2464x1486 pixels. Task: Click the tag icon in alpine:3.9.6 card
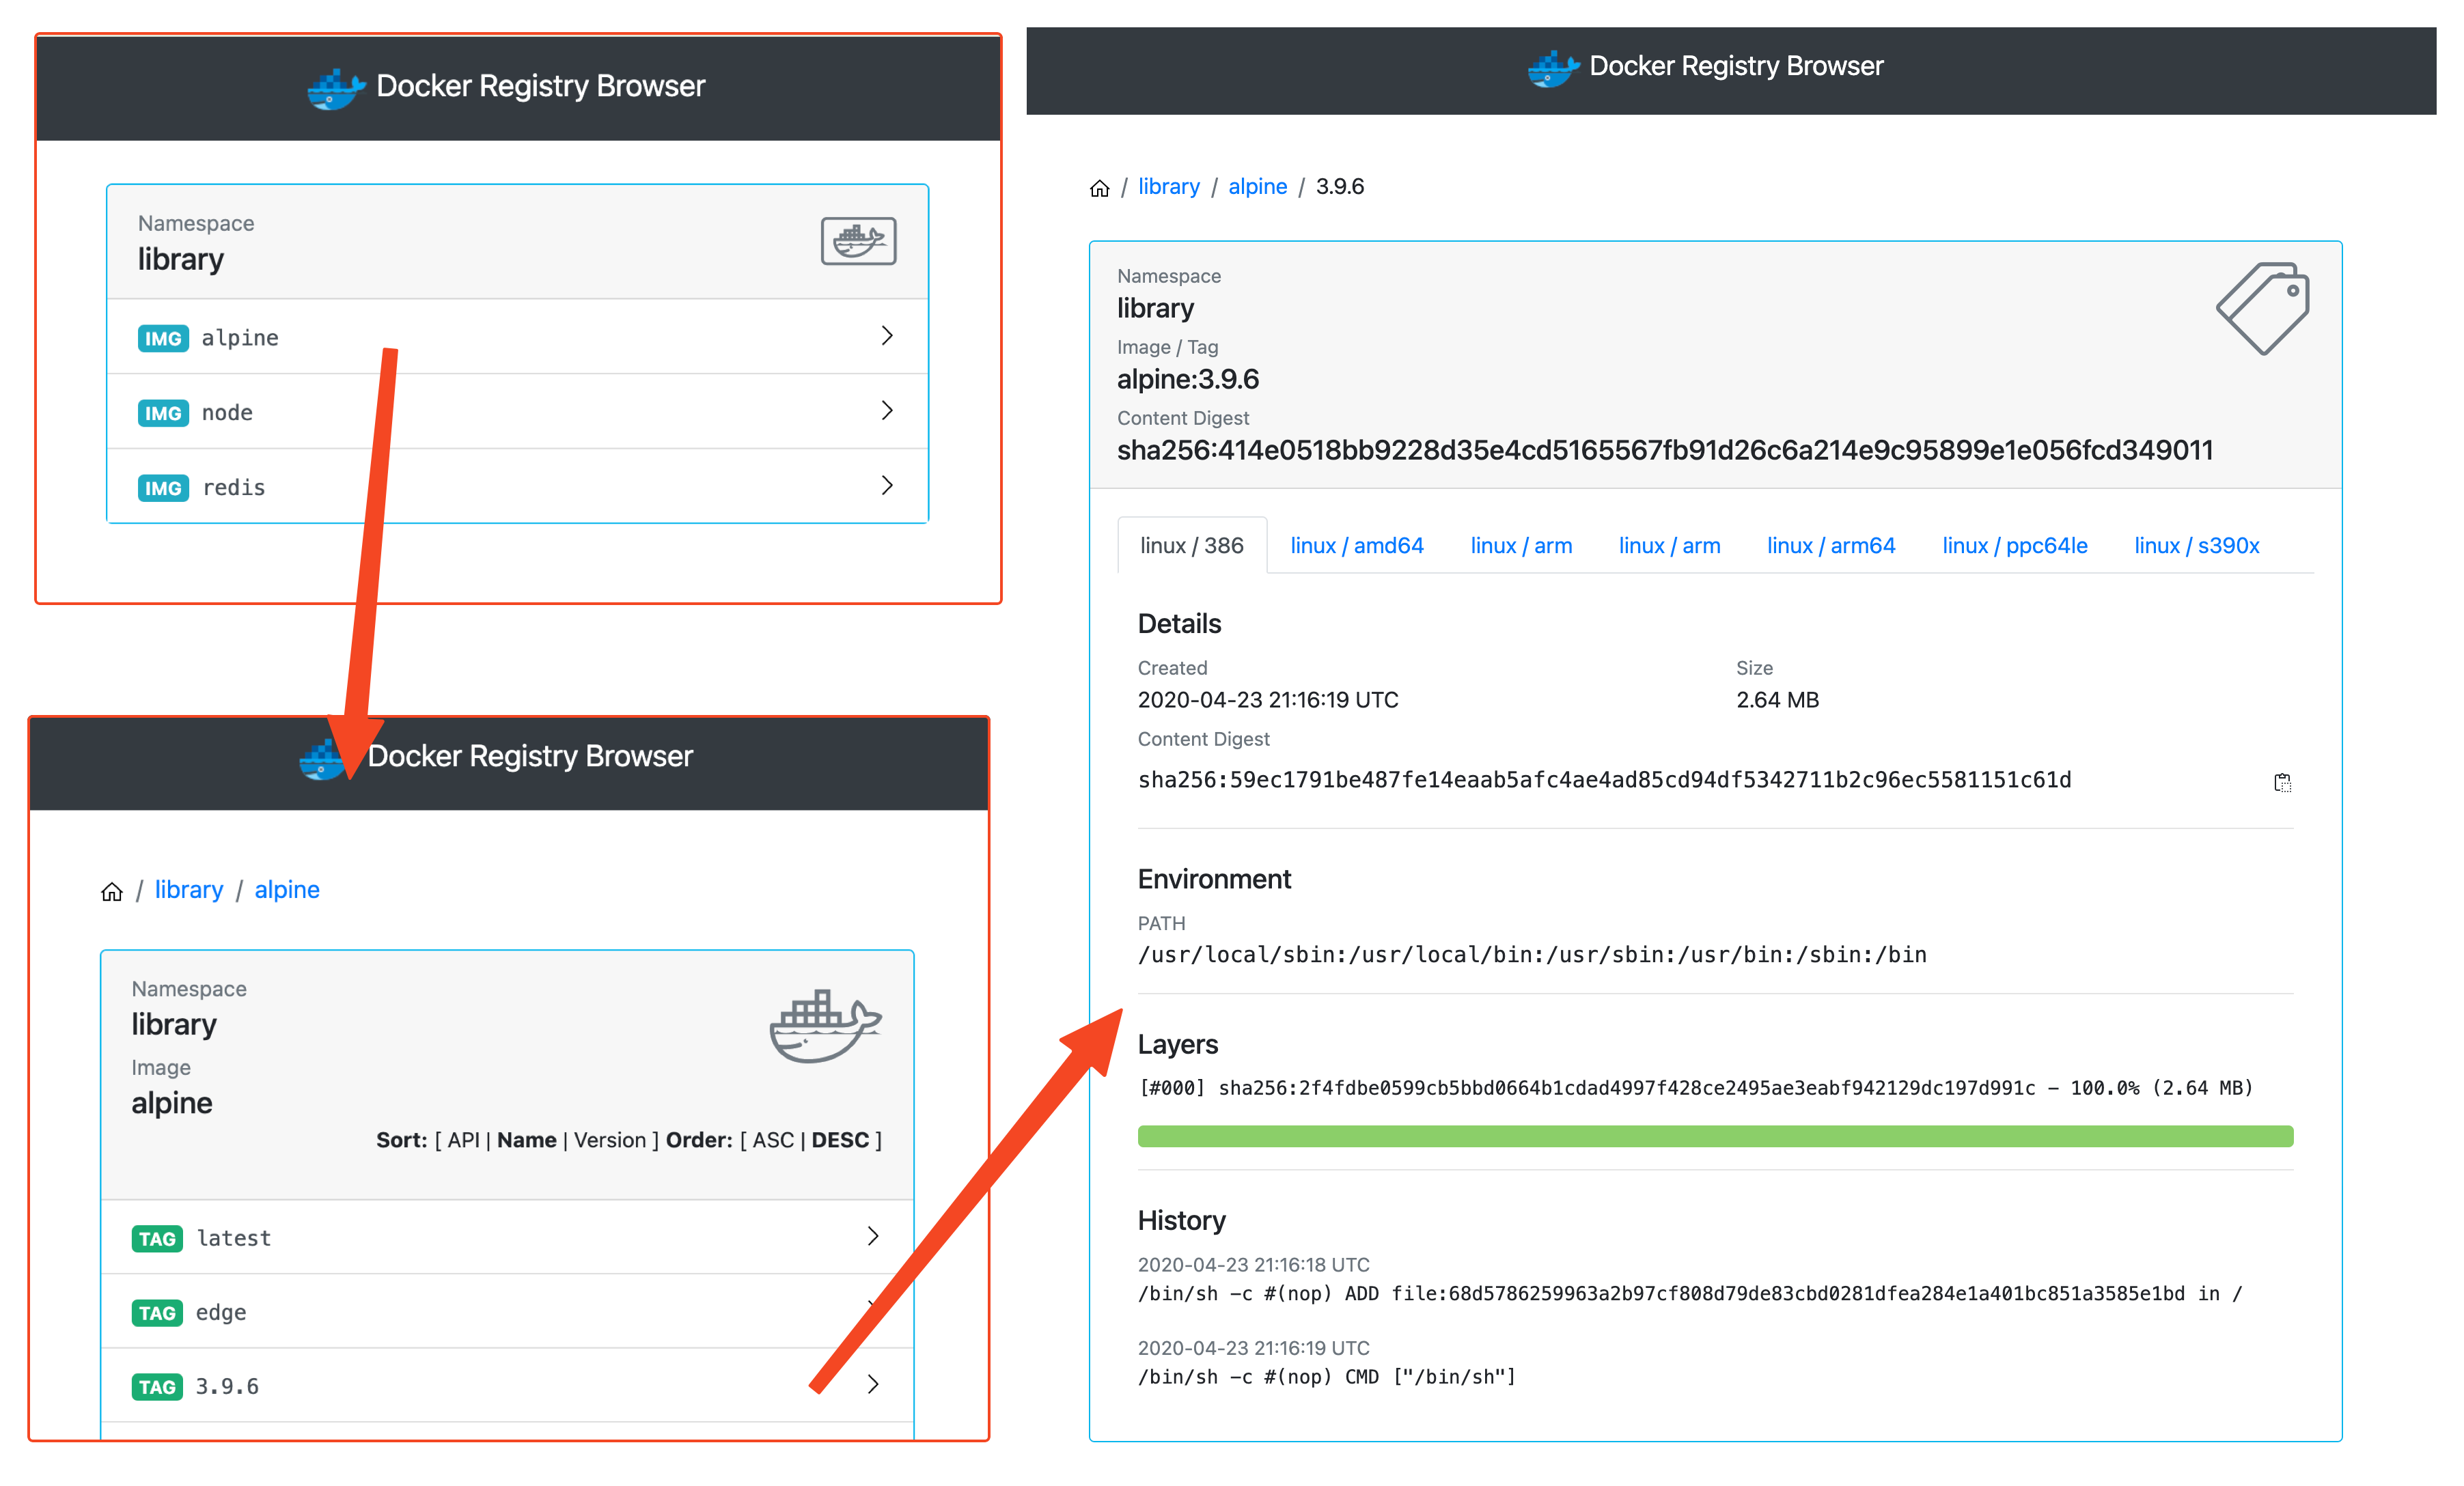pyautogui.click(x=2263, y=308)
